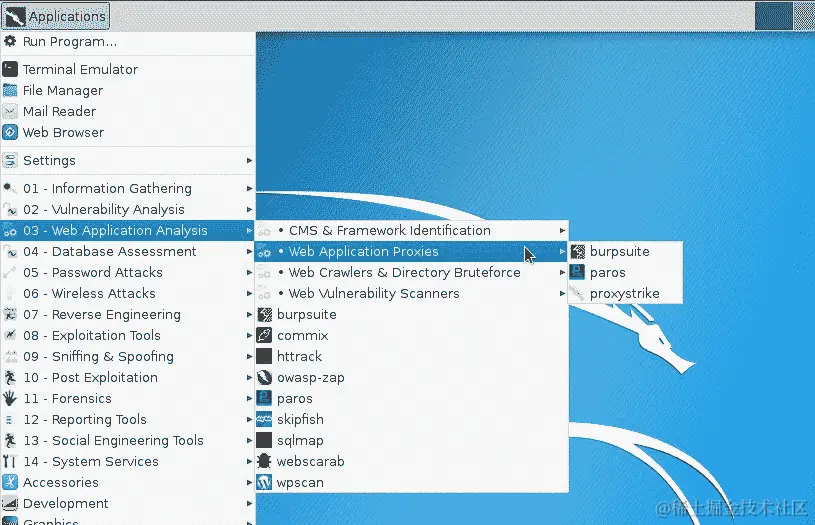
Task: Click the Run Program gear icon
Action: (10, 41)
